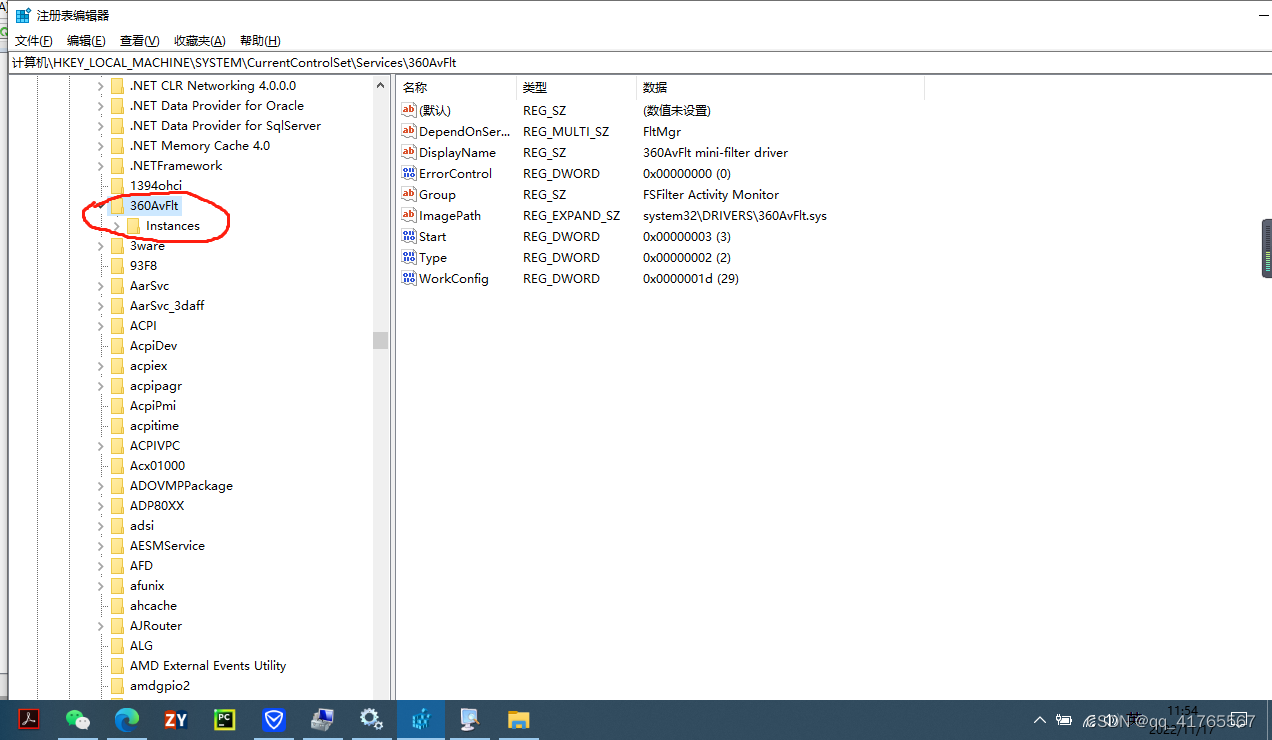Viewport: 1272px width, 740px height.
Task: Open the 查看(V) menu
Action: pos(139,41)
